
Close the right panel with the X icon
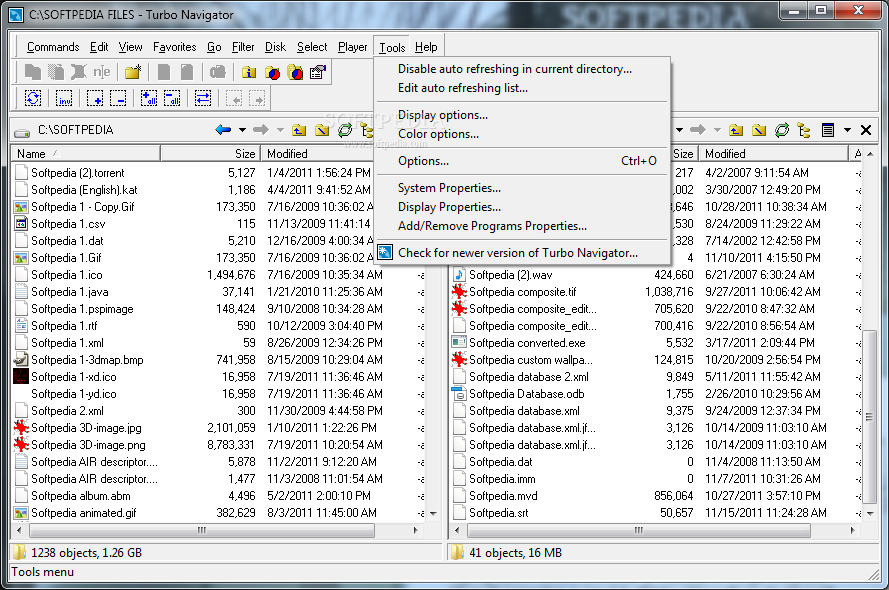tap(866, 130)
